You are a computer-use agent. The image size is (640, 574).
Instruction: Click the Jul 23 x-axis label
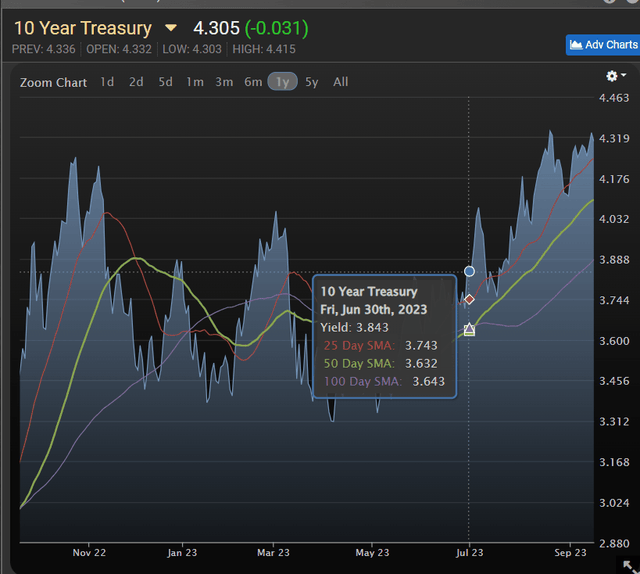(x=470, y=551)
